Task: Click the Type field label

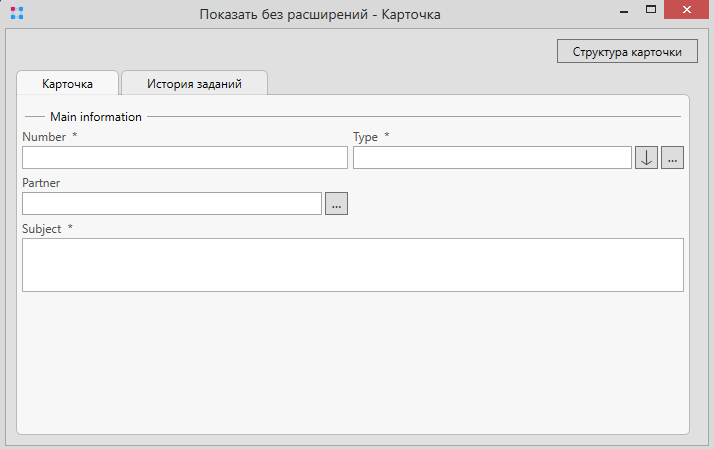Action: click(x=365, y=137)
